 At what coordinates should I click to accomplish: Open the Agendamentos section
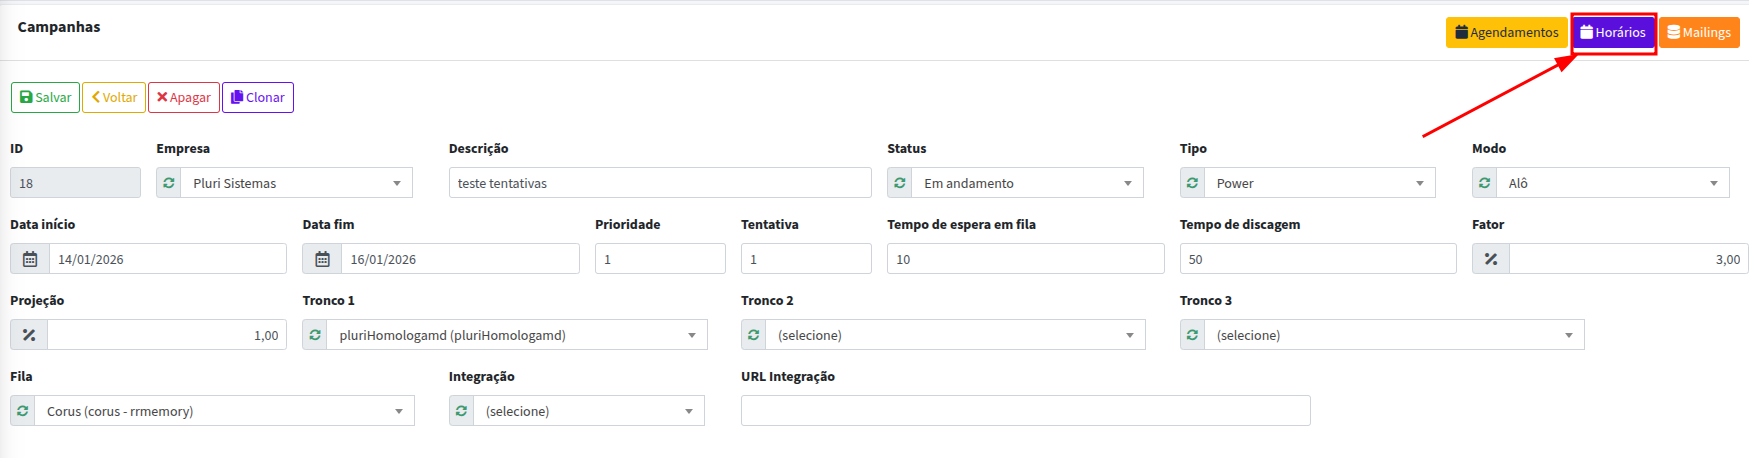(x=1506, y=33)
